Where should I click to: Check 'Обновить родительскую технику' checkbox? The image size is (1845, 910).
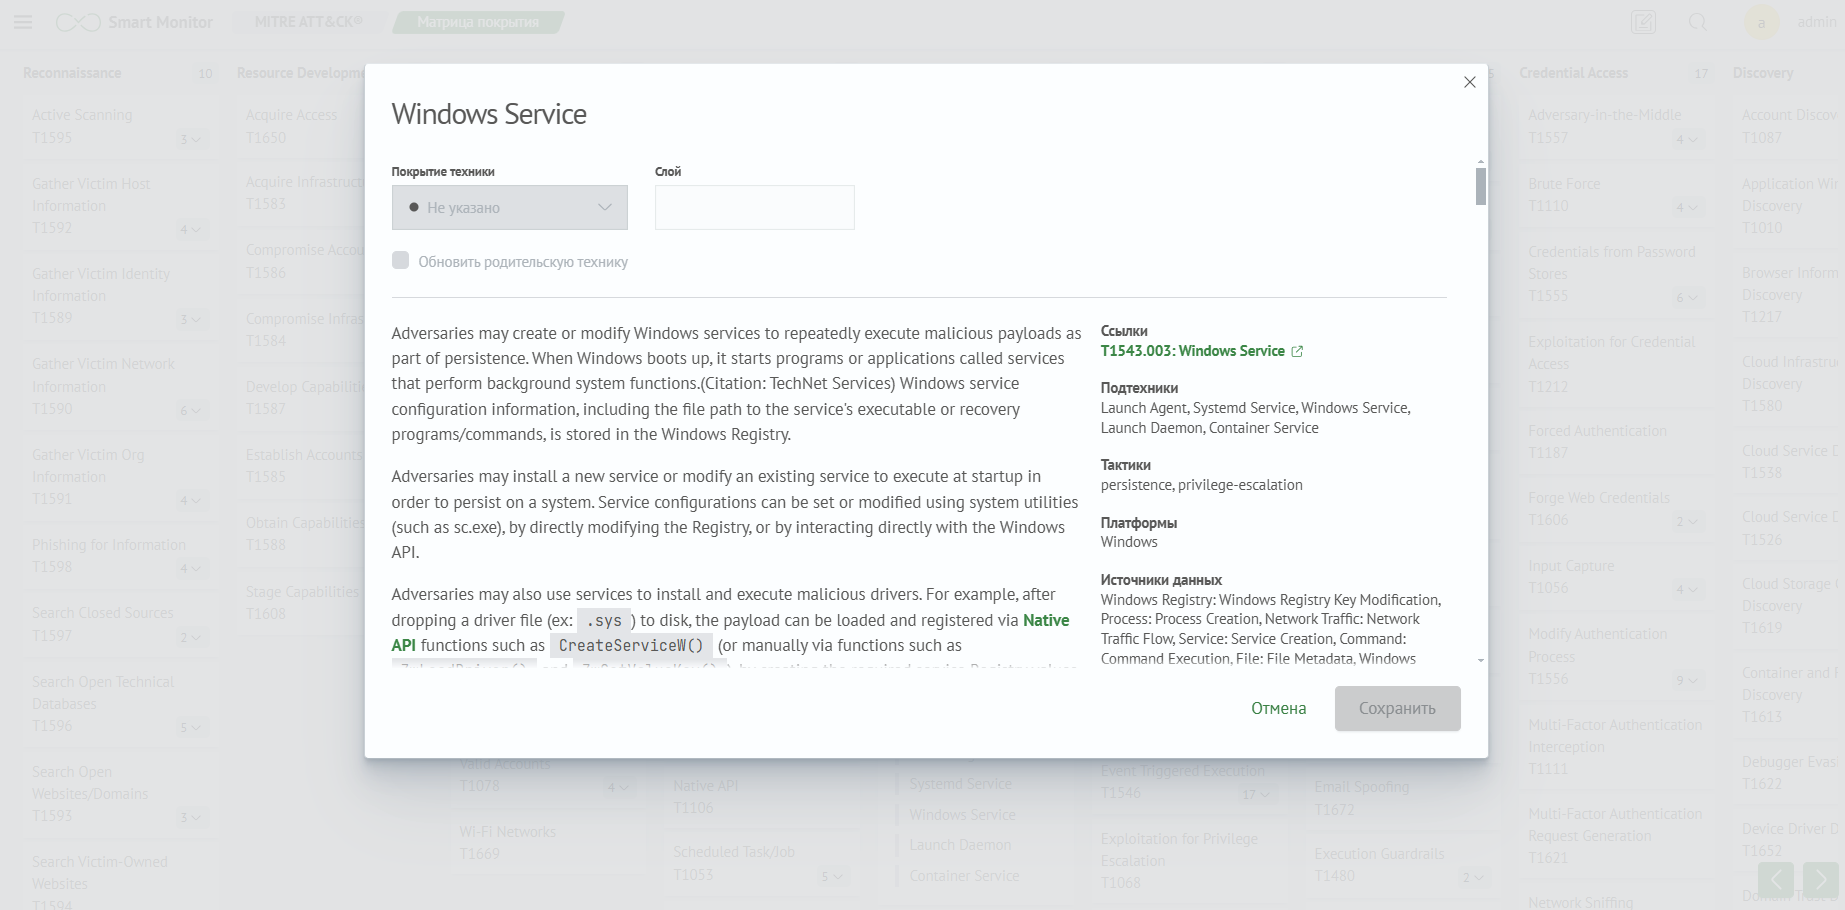click(400, 261)
